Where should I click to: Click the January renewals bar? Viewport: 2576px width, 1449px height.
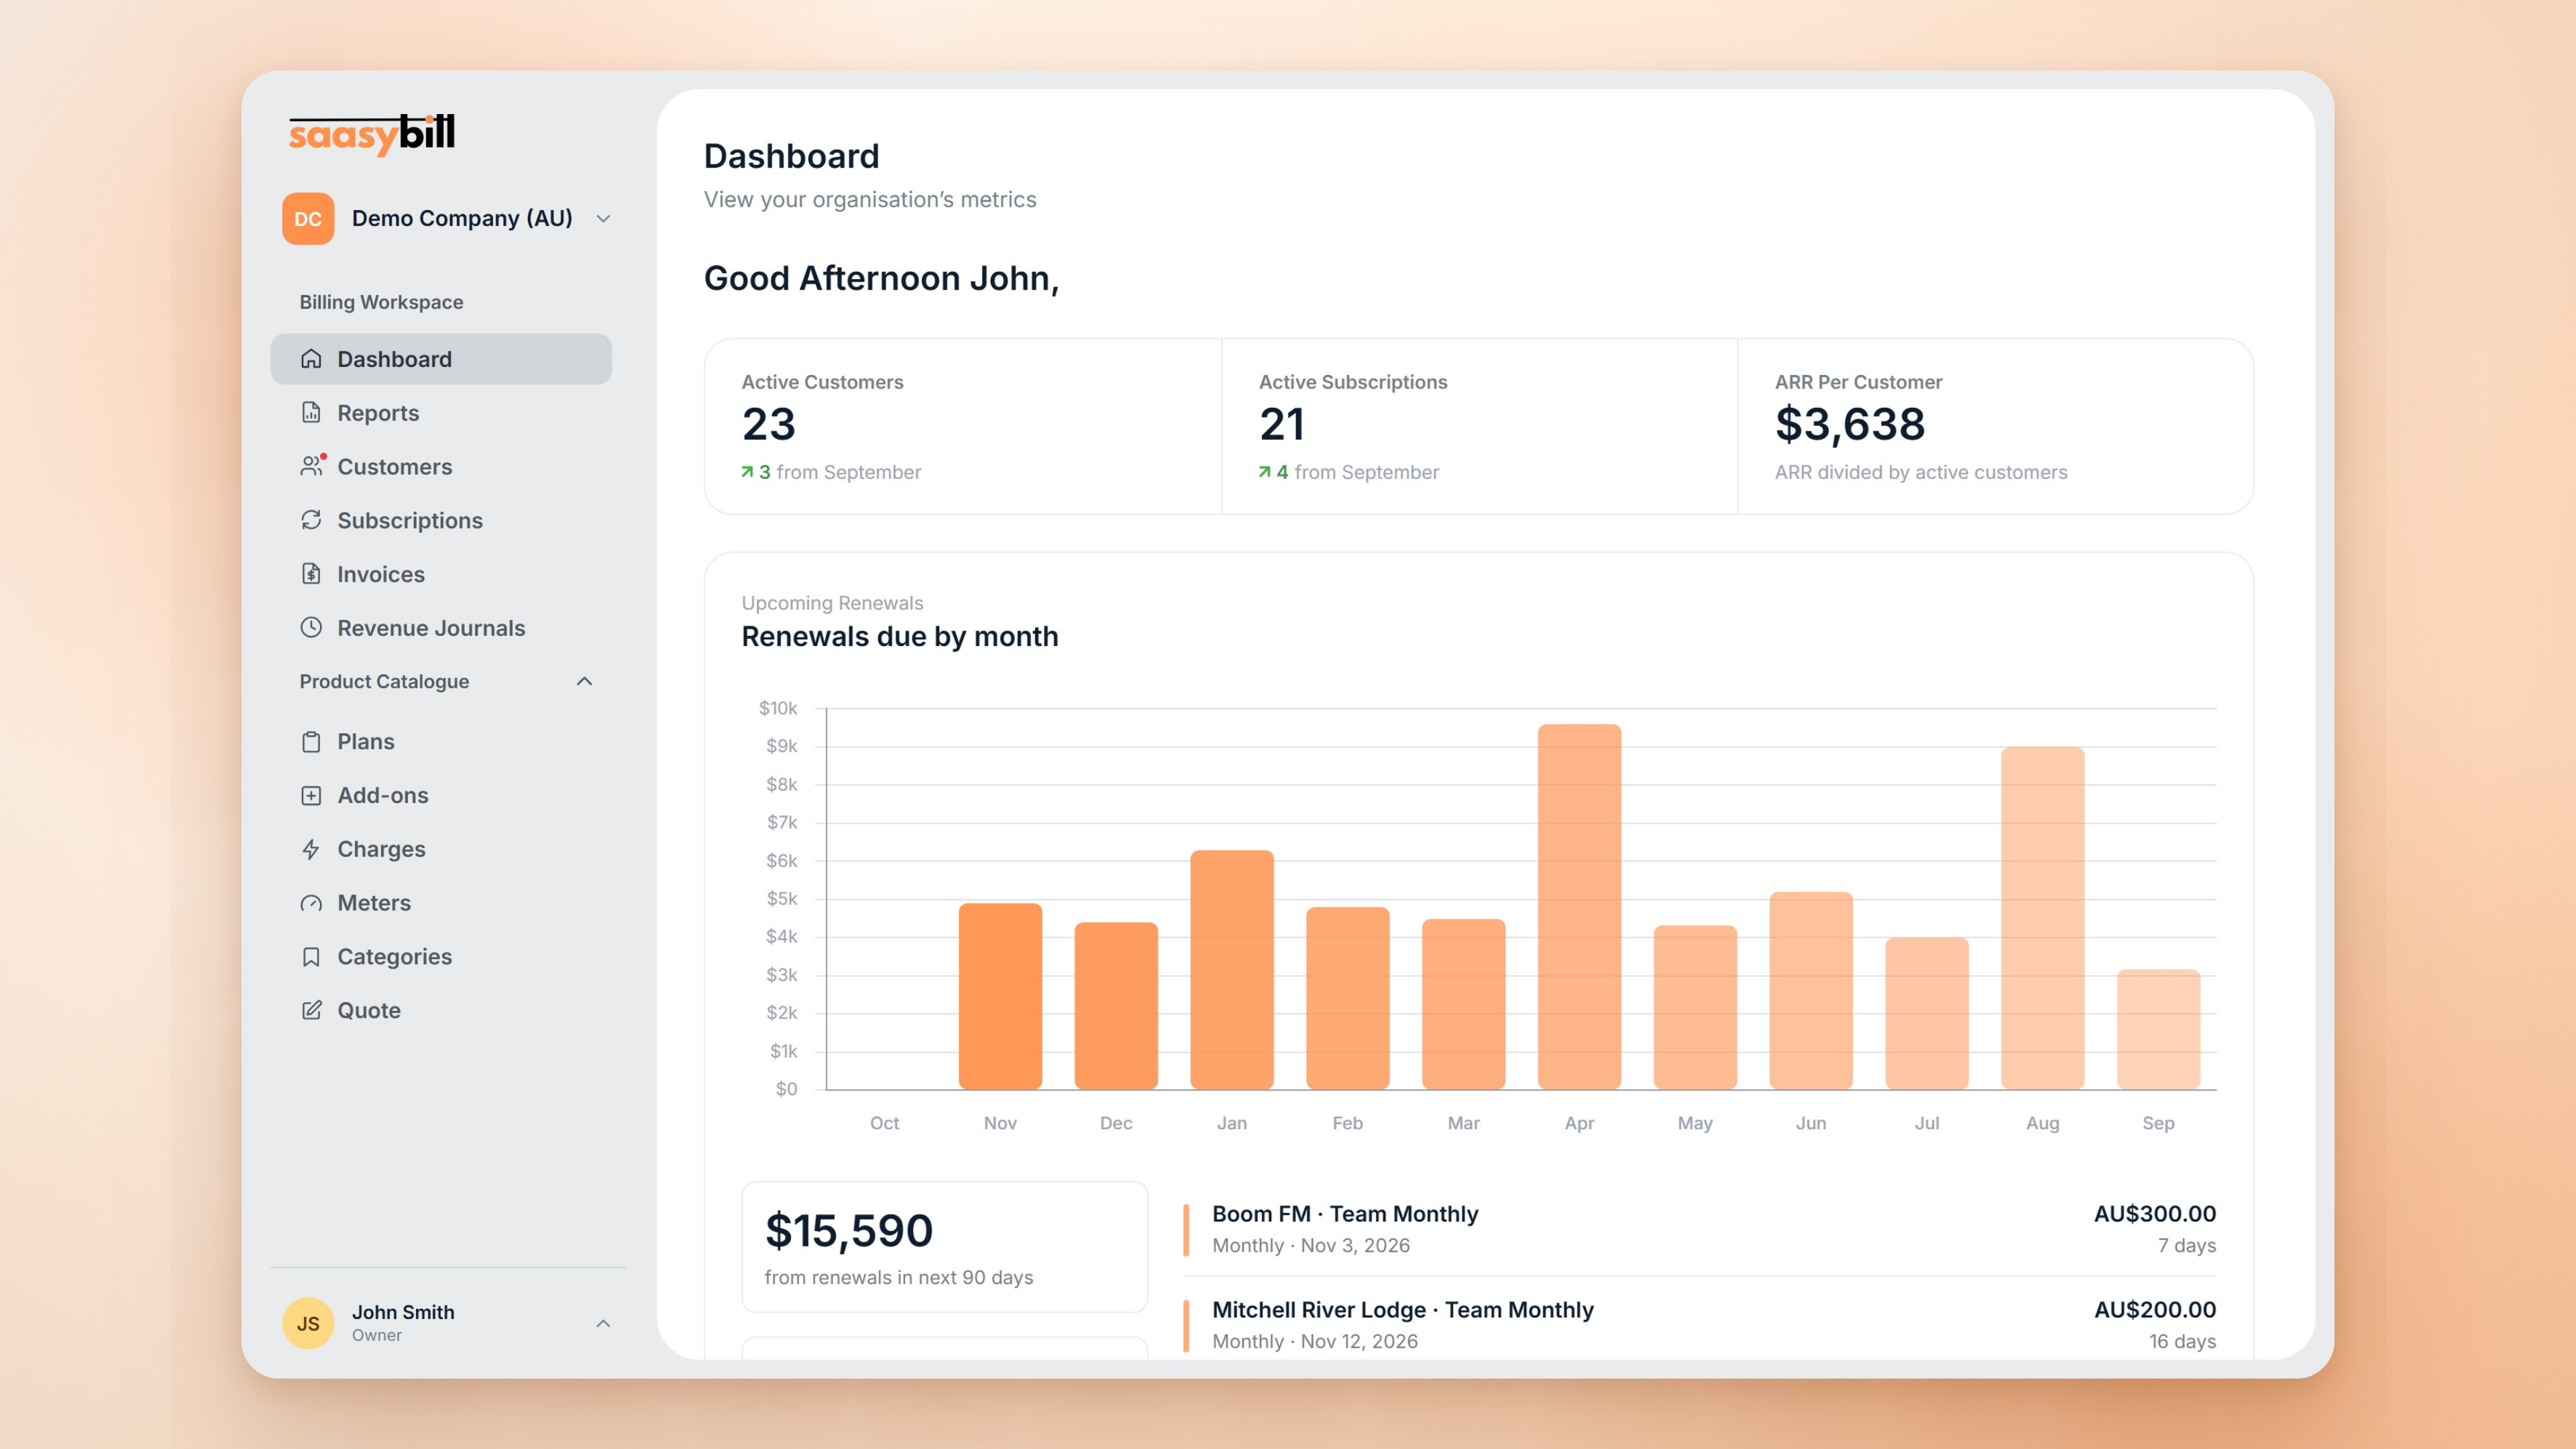coord(1232,970)
